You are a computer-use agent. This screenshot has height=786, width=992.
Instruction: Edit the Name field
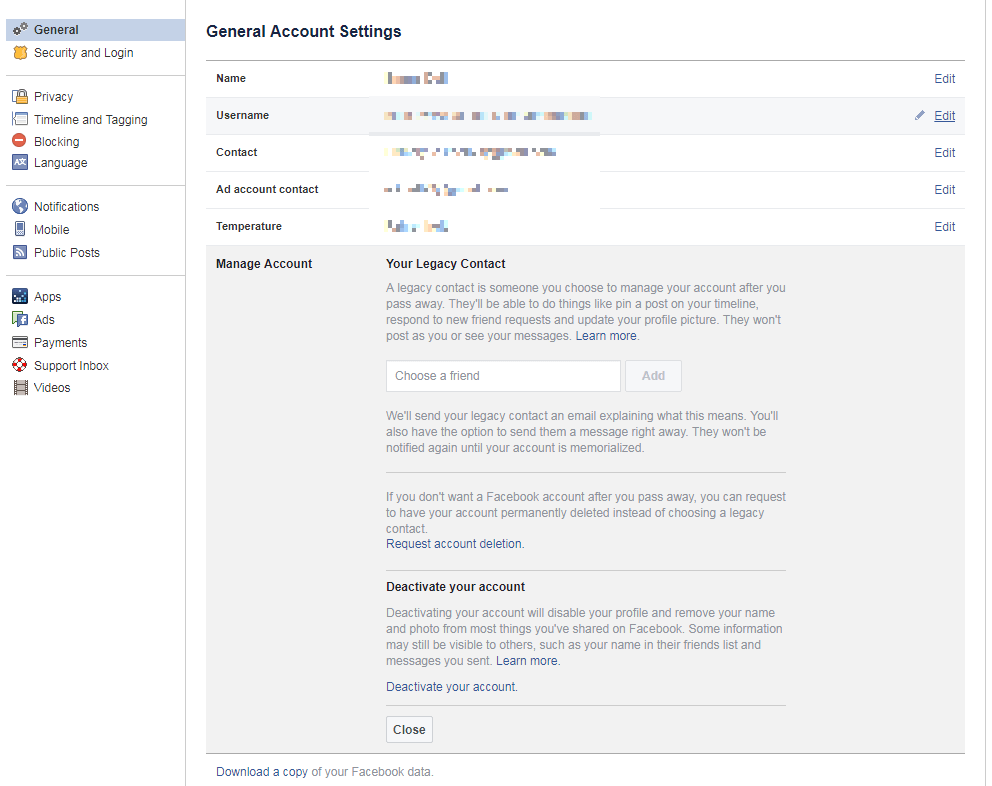[x=945, y=78]
